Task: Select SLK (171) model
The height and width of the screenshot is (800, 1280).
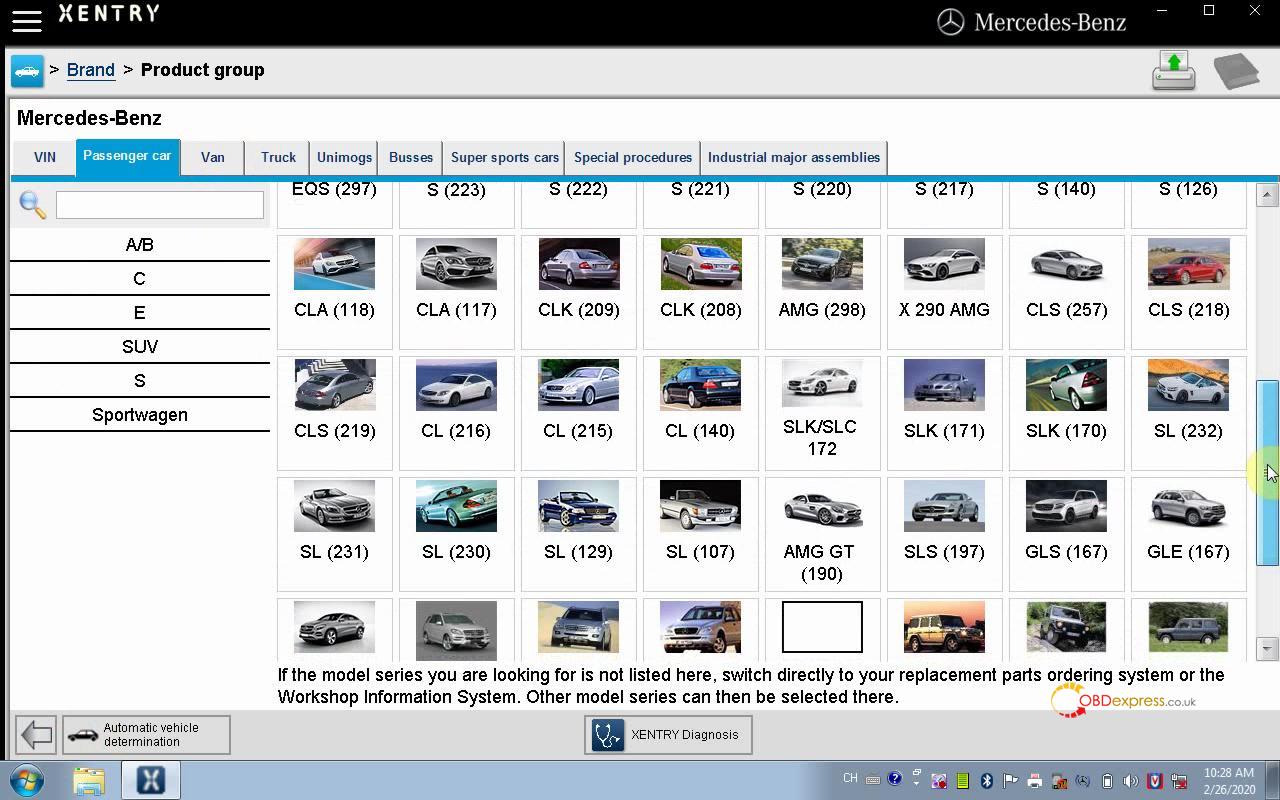Action: (944, 413)
